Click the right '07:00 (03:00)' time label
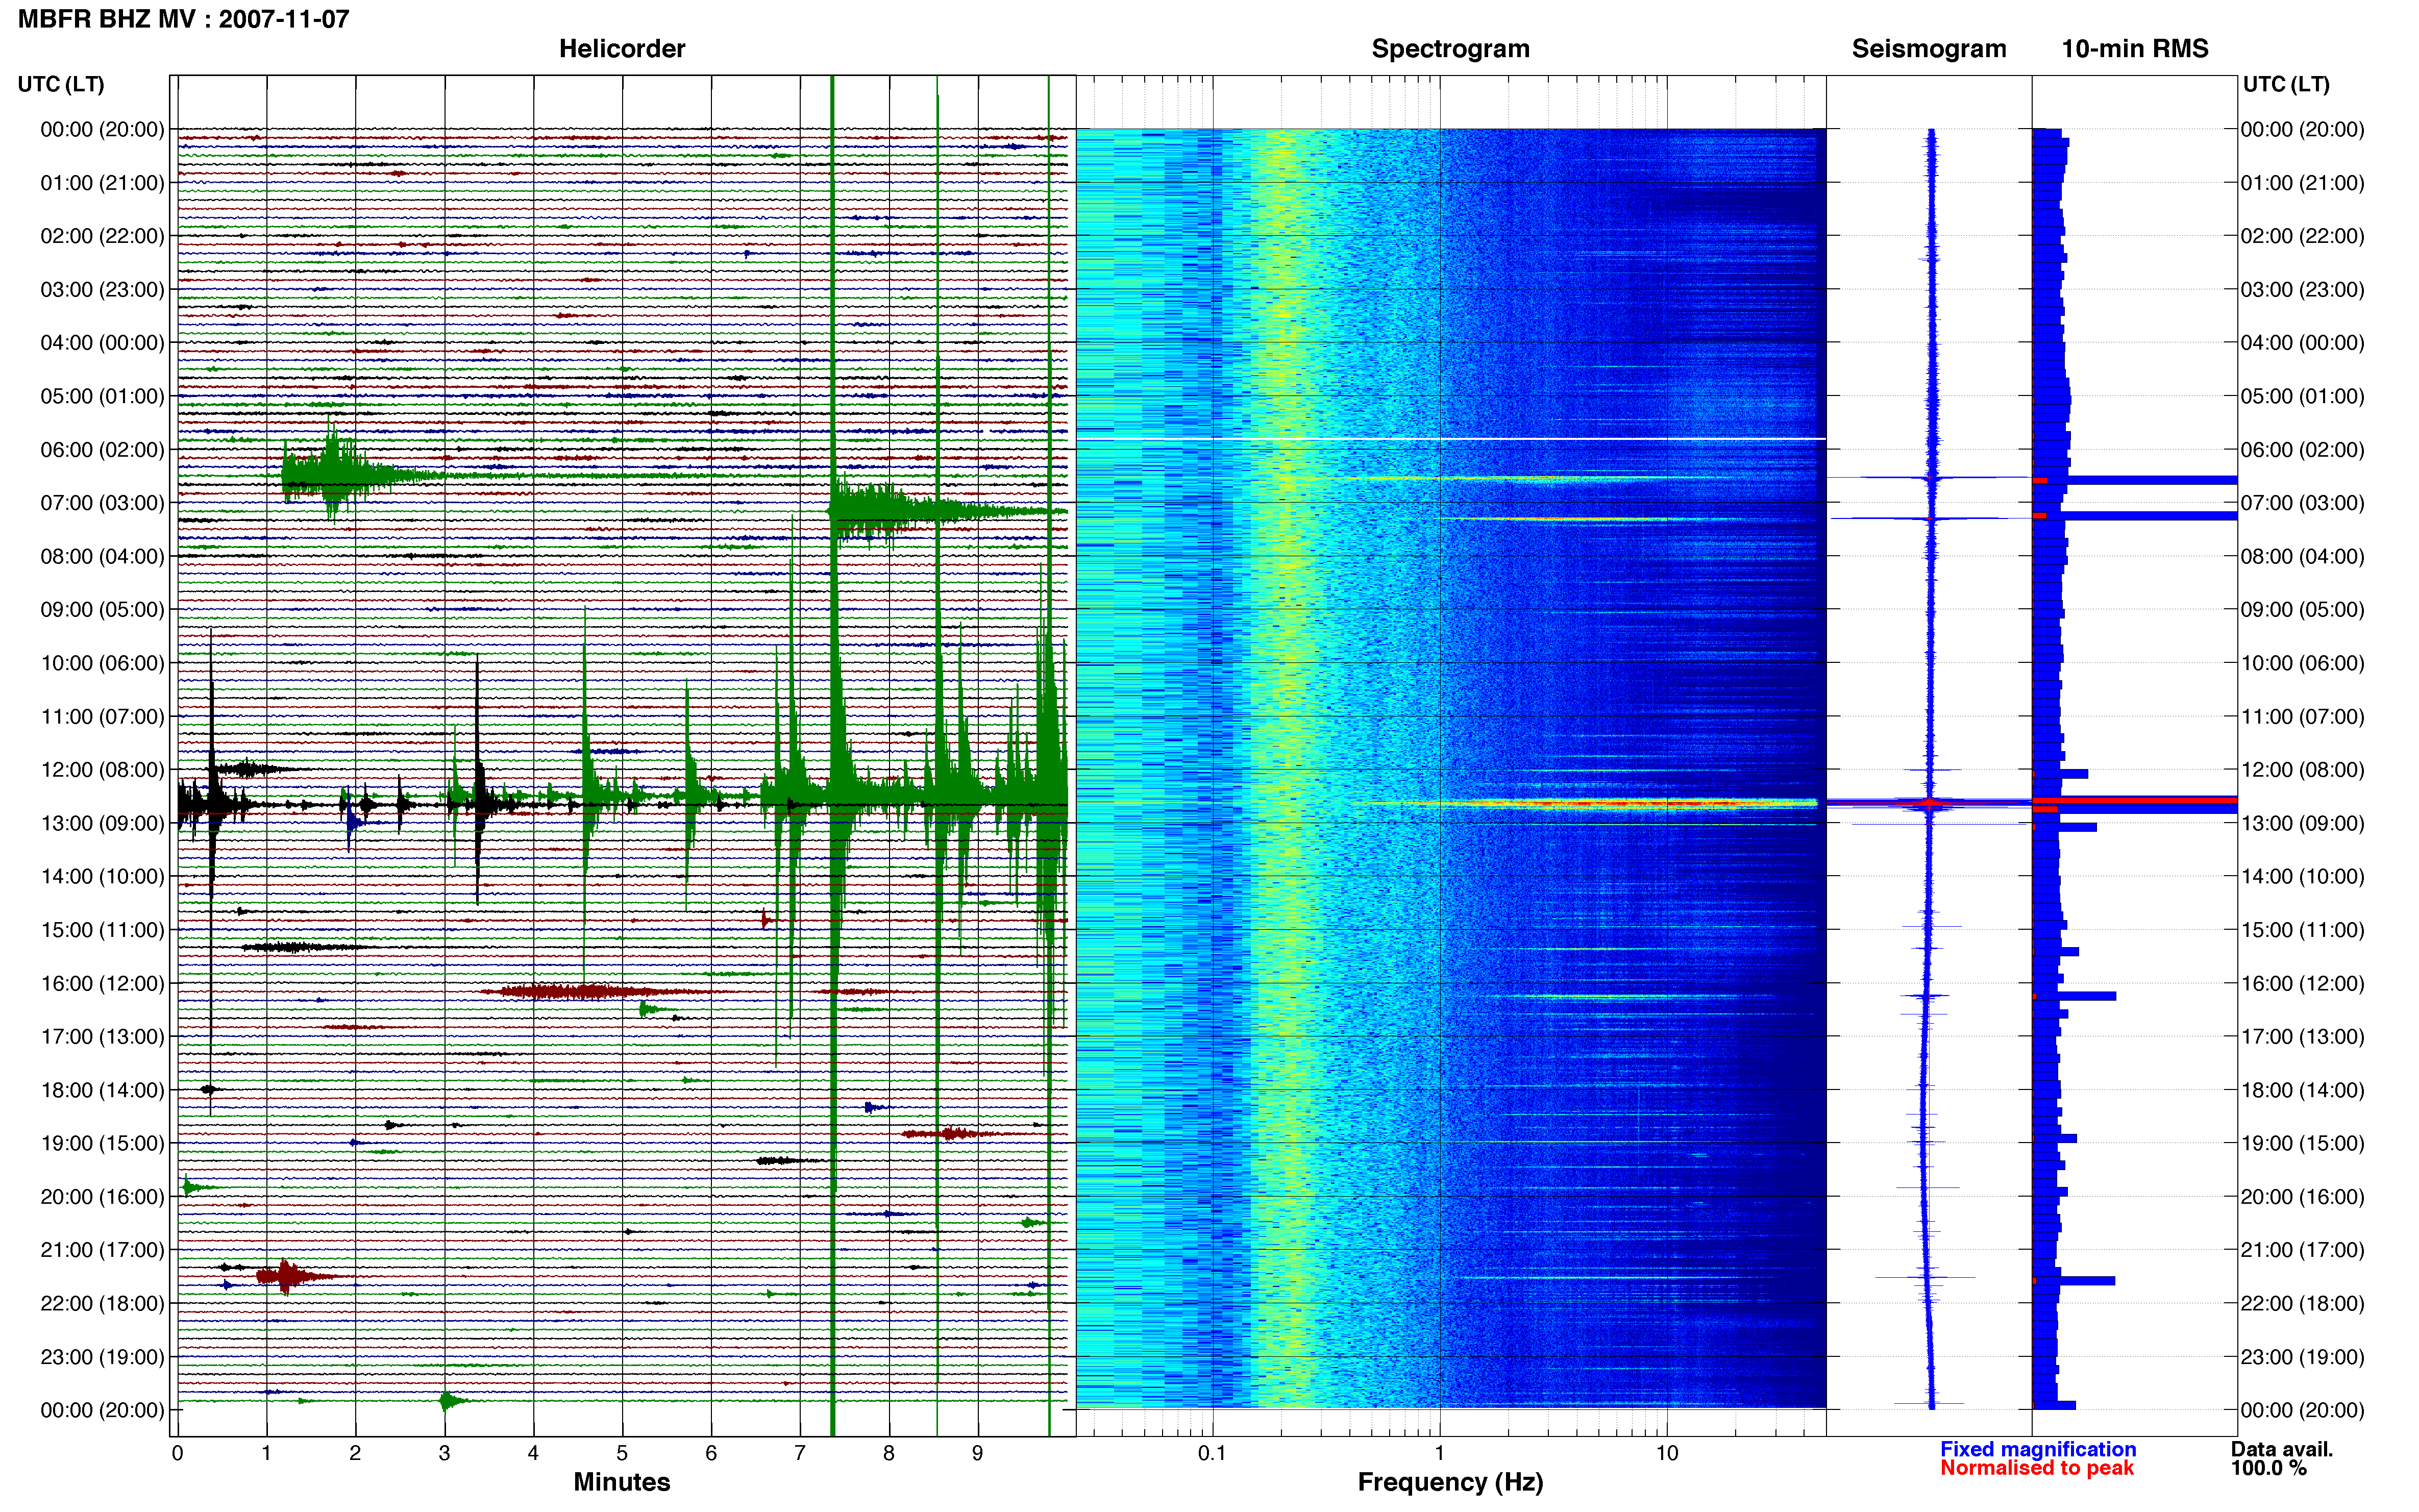 click(2302, 503)
